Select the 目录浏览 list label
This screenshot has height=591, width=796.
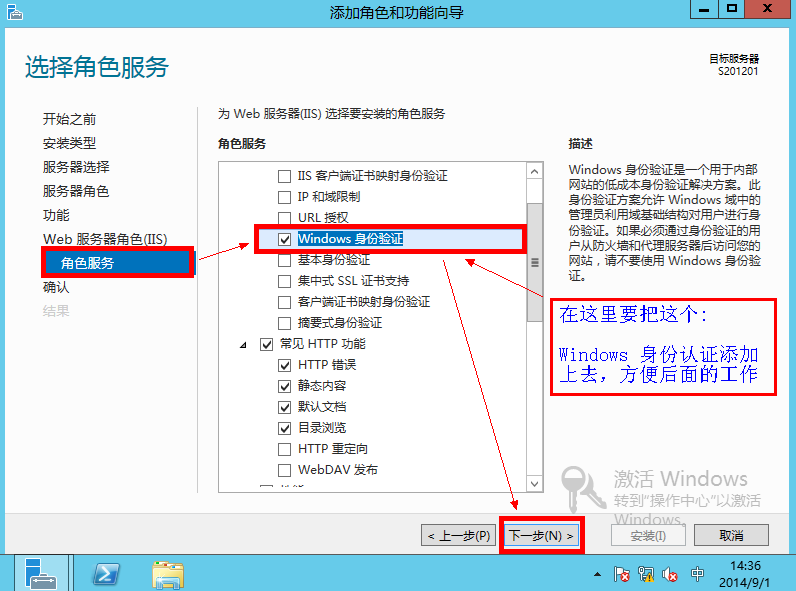pyautogui.click(x=322, y=428)
